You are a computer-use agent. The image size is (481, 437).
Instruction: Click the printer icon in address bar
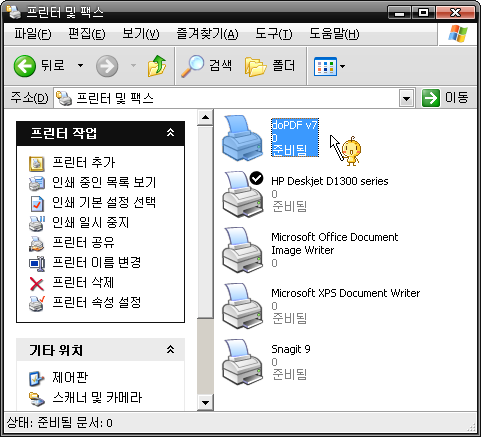pos(64,98)
